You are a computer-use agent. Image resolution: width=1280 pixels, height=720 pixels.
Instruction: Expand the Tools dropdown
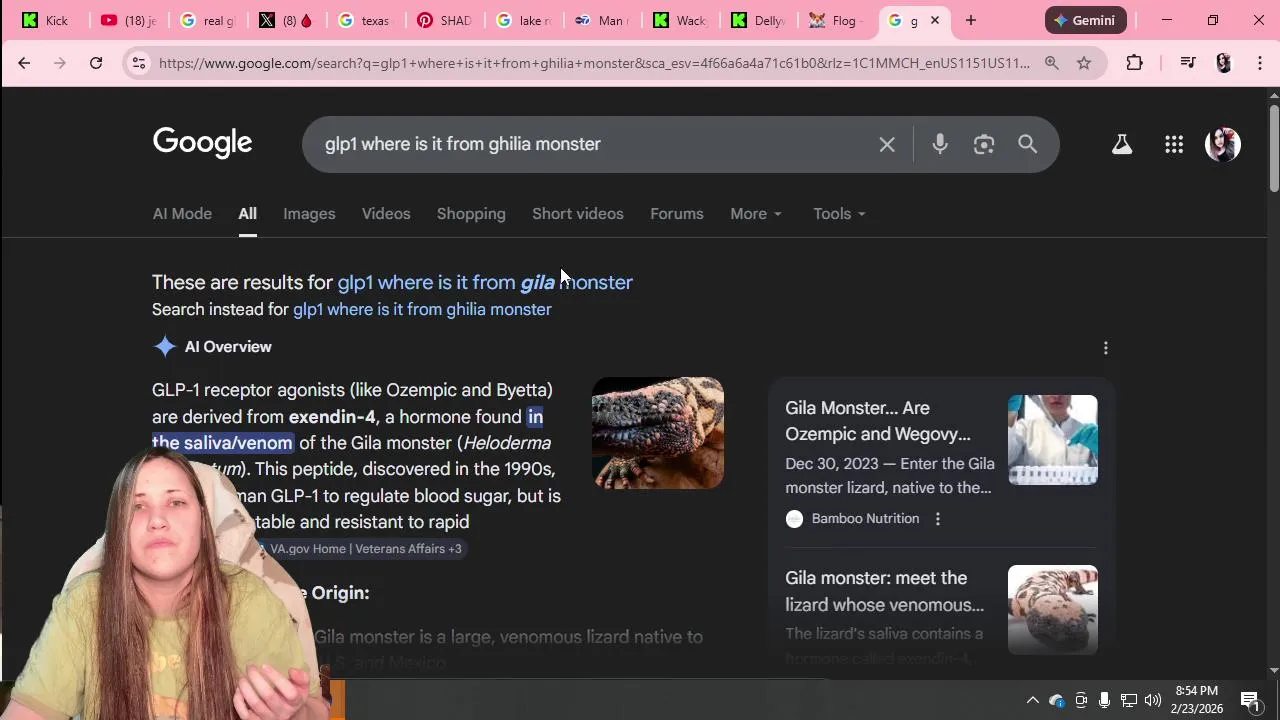pyautogui.click(x=839, y=214)
